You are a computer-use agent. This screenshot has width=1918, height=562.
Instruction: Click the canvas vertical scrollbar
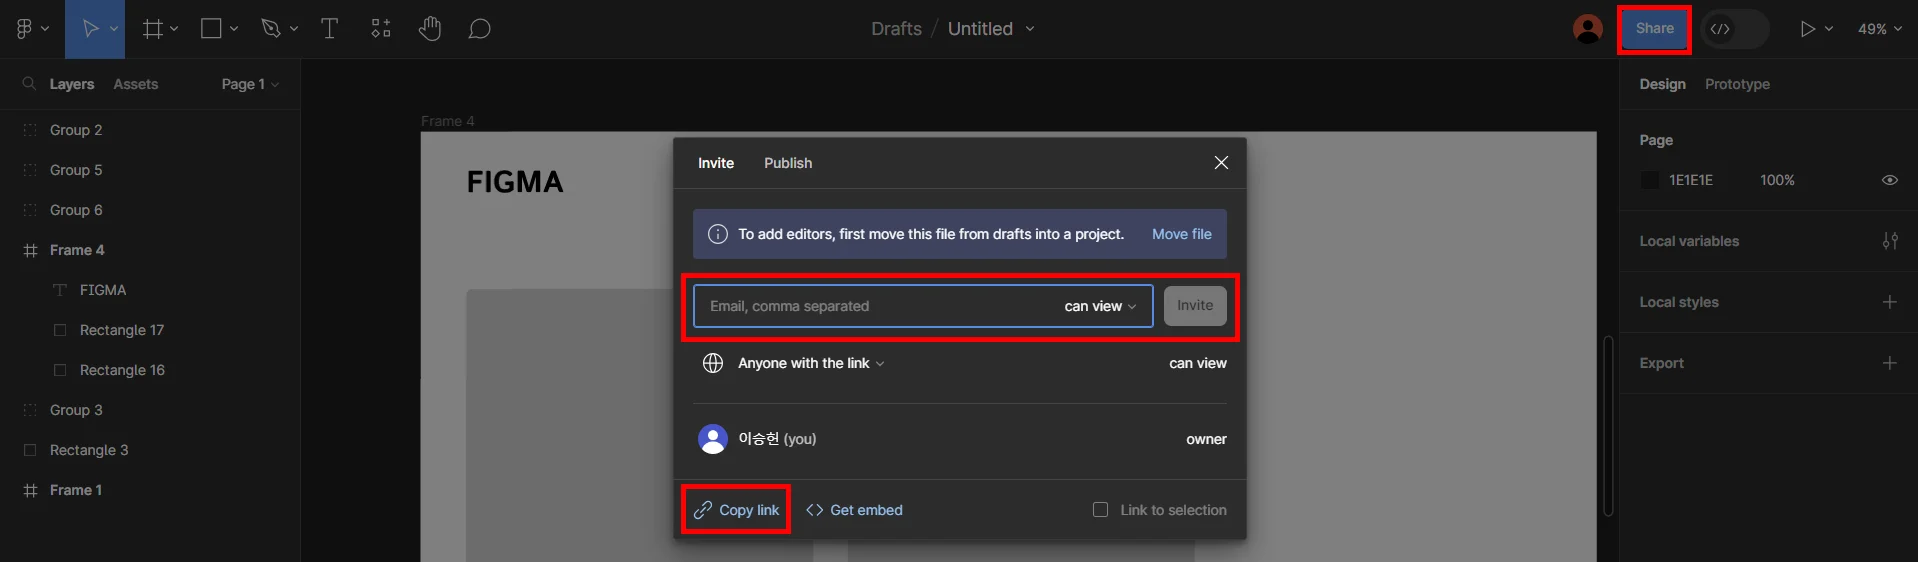point(1608,425)
